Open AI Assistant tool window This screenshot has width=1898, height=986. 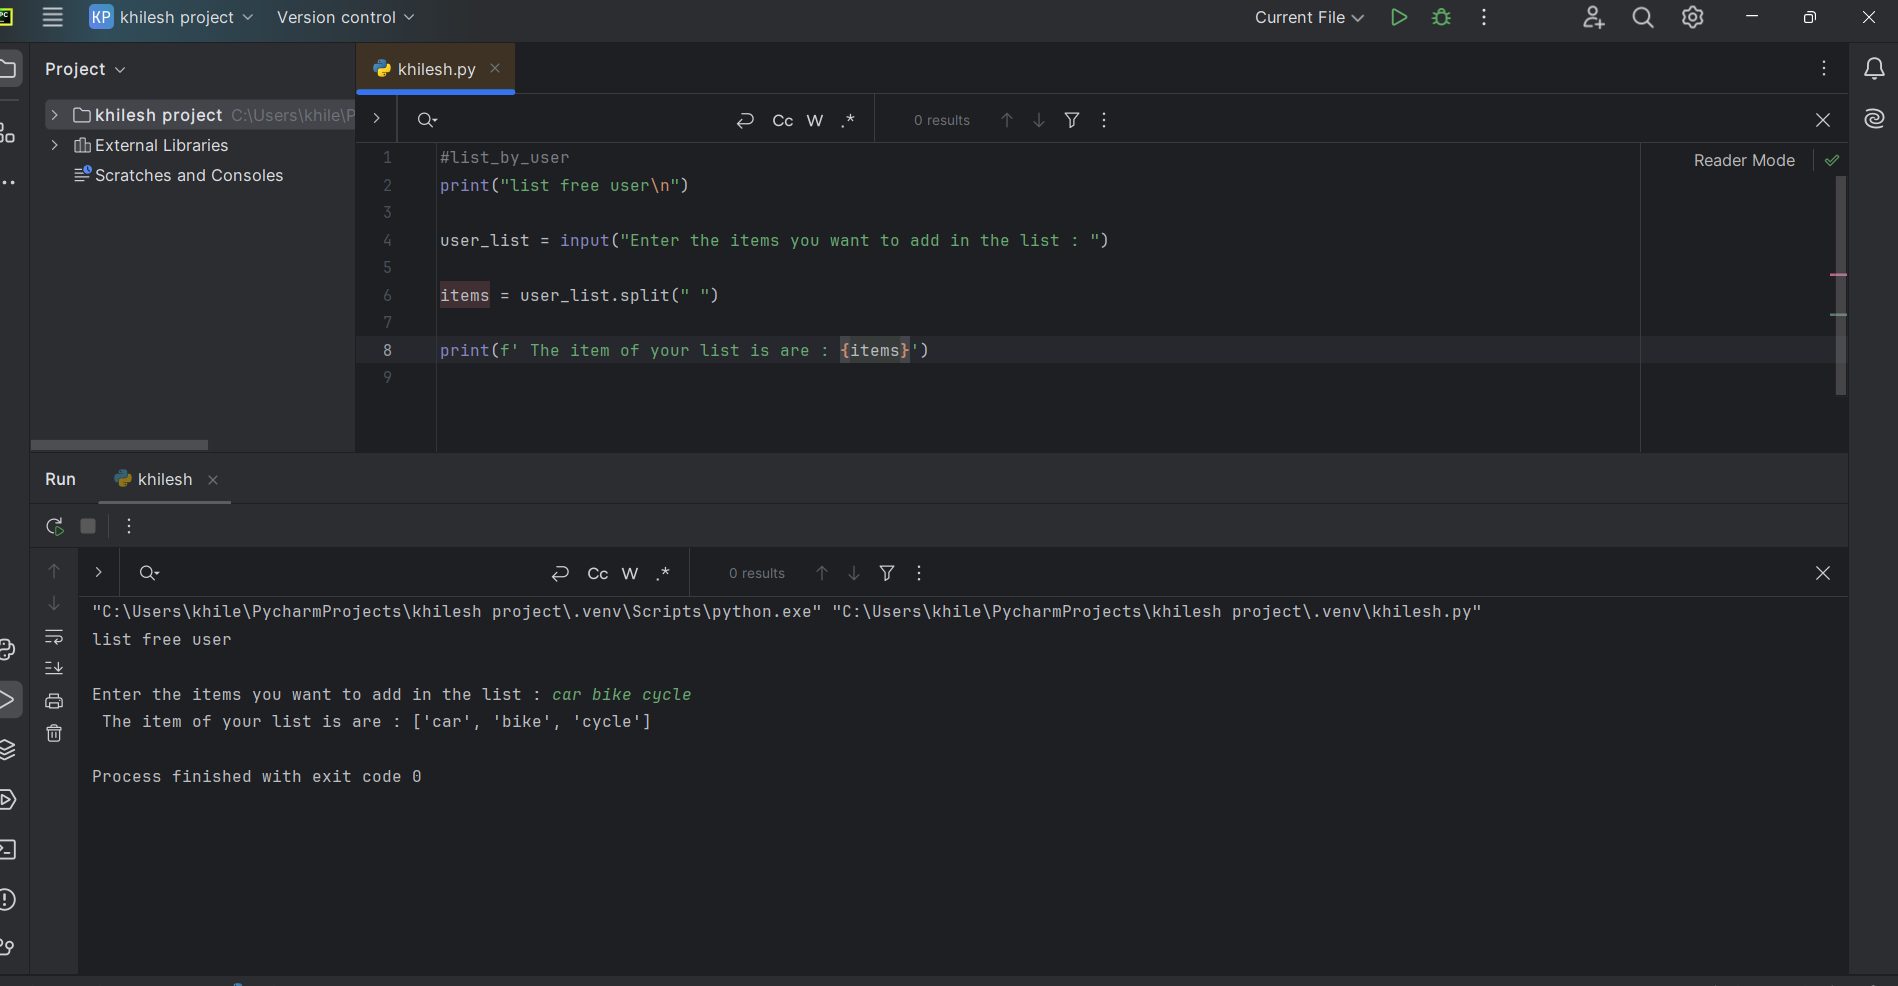coord(1874,119)
